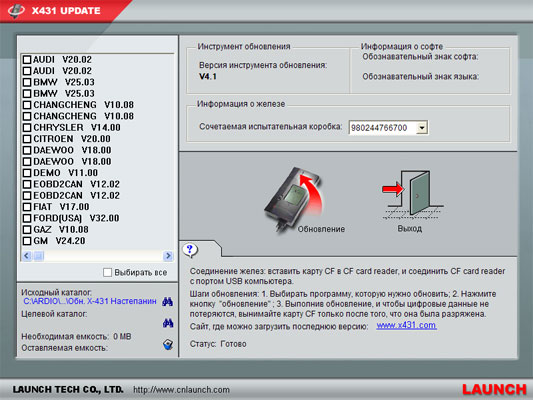The width and height of the screenshot is (533, 400).
Task: Tick the CHRYSLER V14.00 checkbox
Action: [x=27, y=128]
